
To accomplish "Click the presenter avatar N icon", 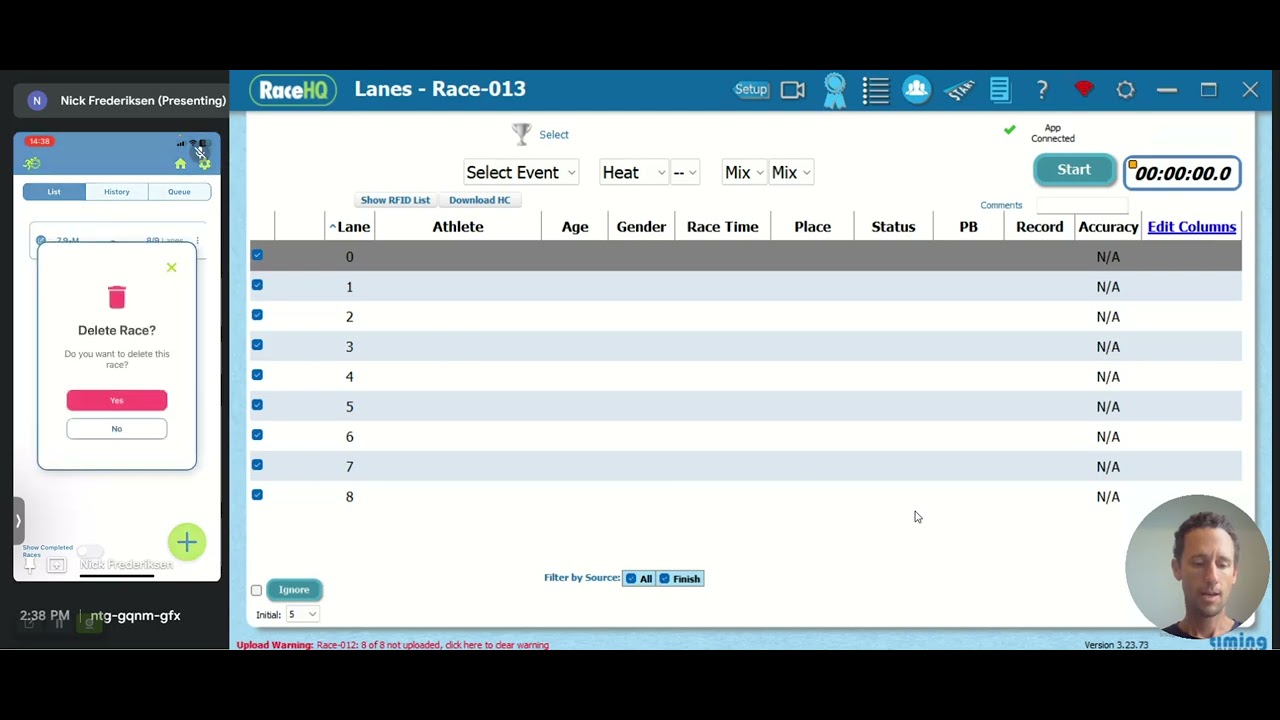I will [37, 100].
